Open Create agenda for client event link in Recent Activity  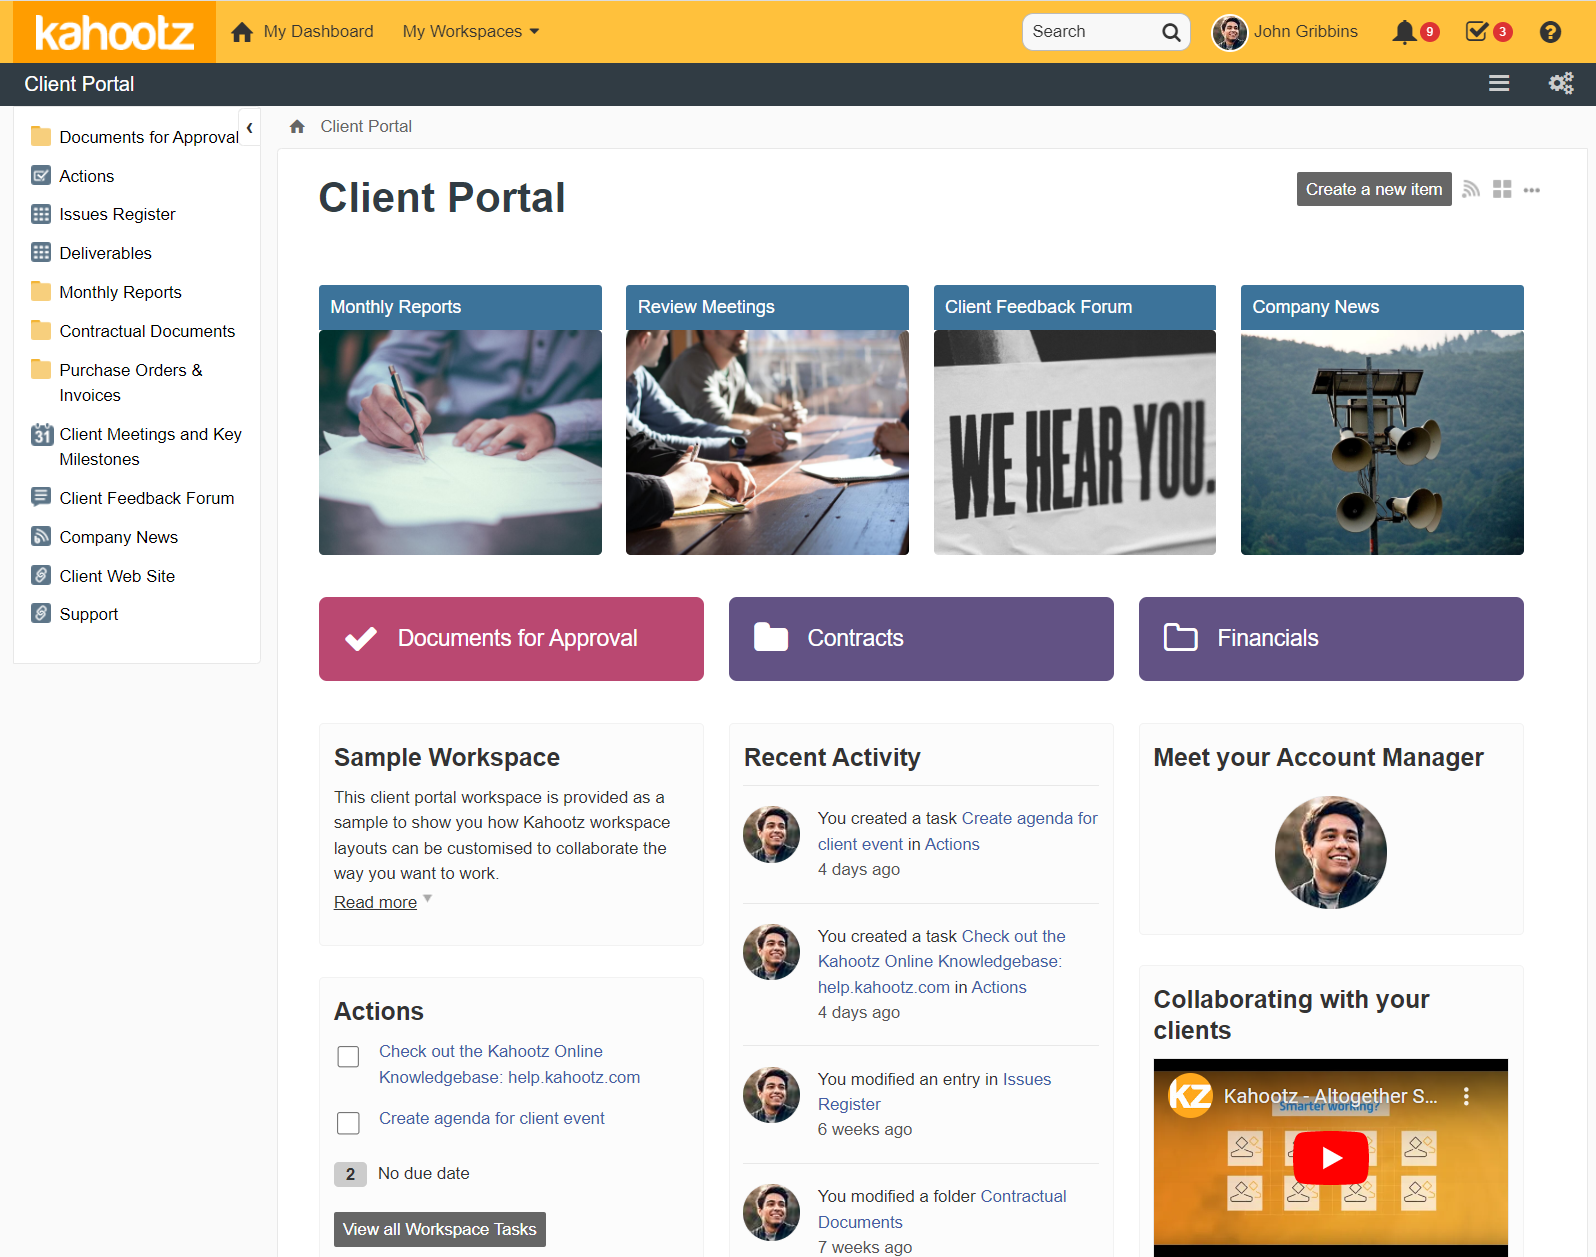[957, 831]
